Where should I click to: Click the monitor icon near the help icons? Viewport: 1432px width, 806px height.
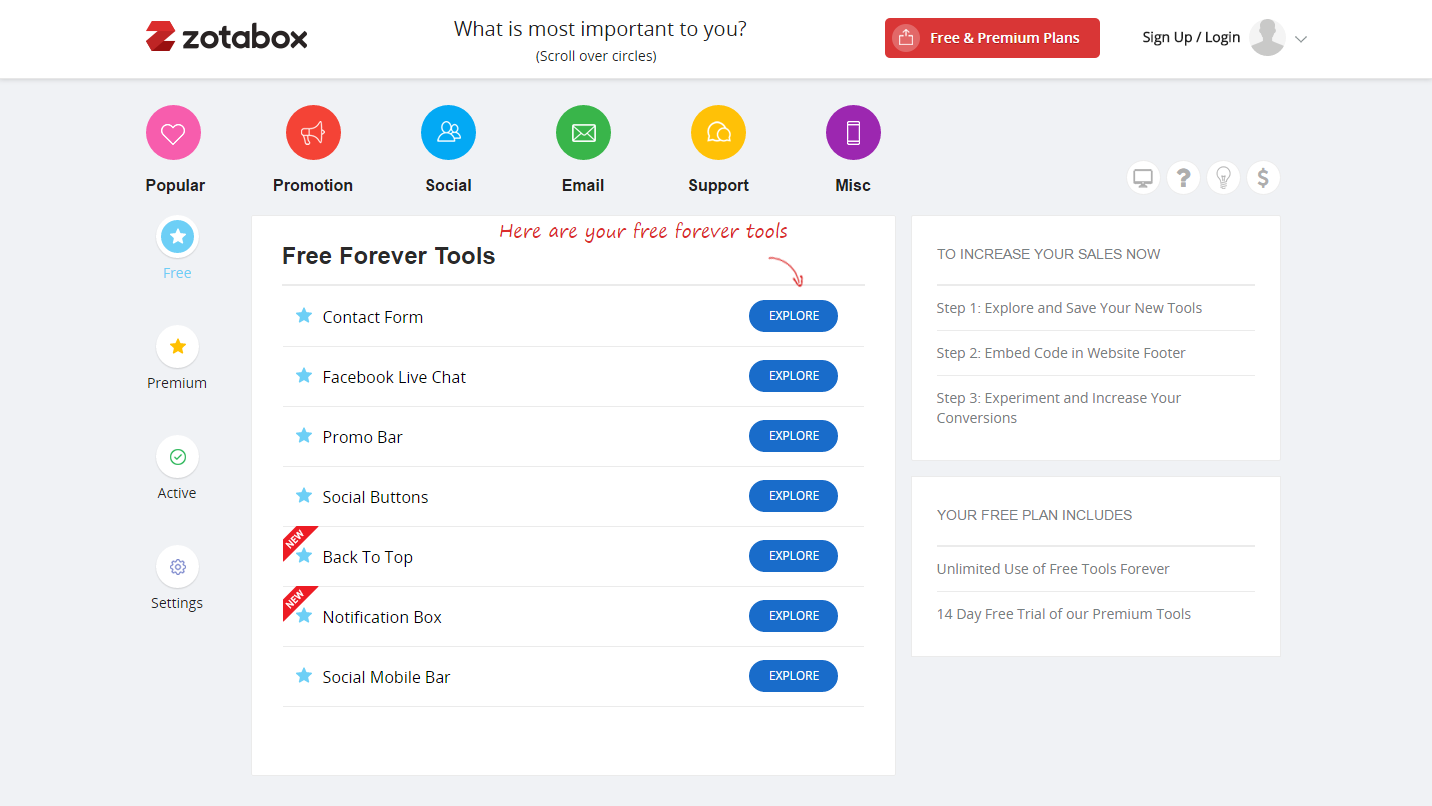pos(1143,178)
